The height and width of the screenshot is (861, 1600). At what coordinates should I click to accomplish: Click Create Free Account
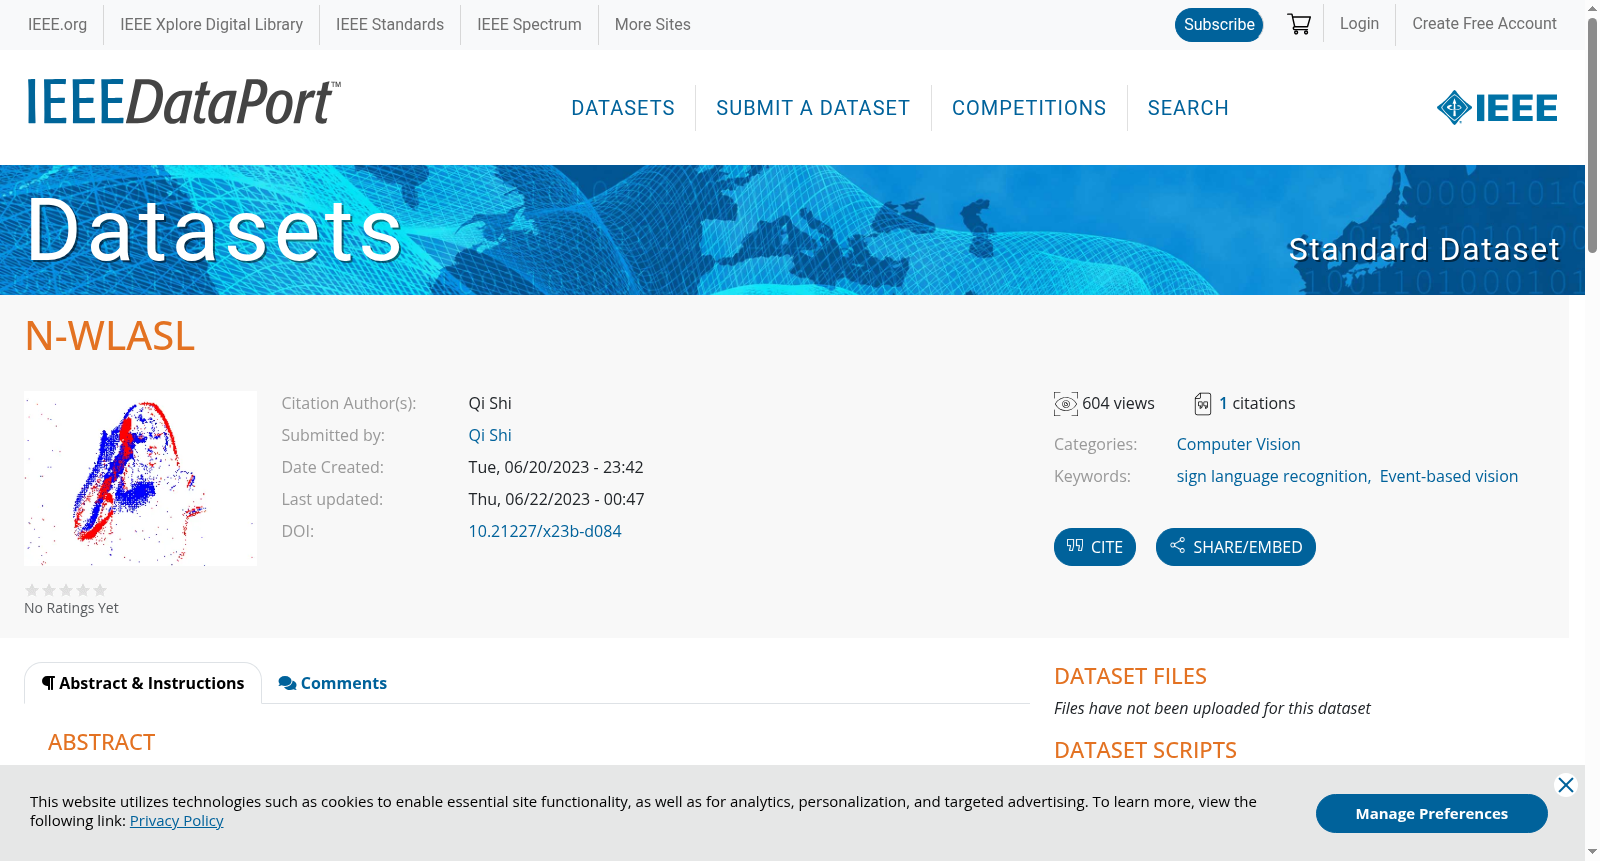pyautogui.click(x=1484, y=24)
